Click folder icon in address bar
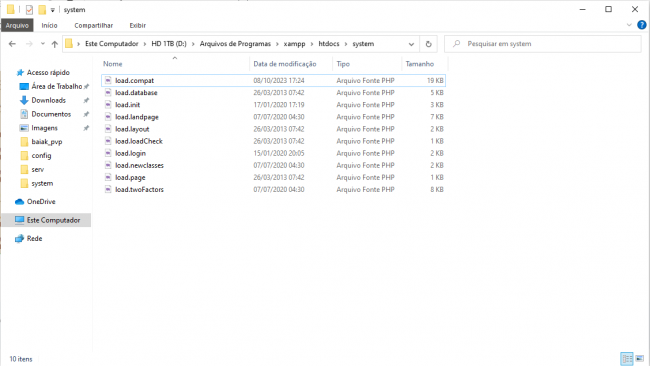The width and height of the screenshot is (650, 366). [x=69, y=44]
